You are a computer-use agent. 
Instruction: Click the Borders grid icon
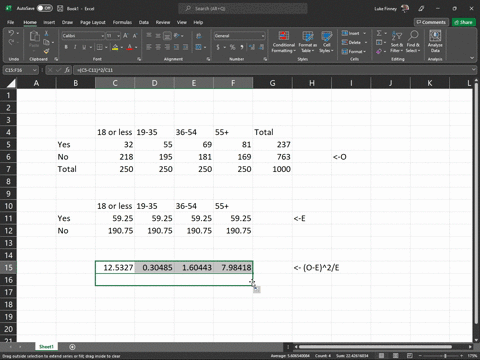pos(99,47)
